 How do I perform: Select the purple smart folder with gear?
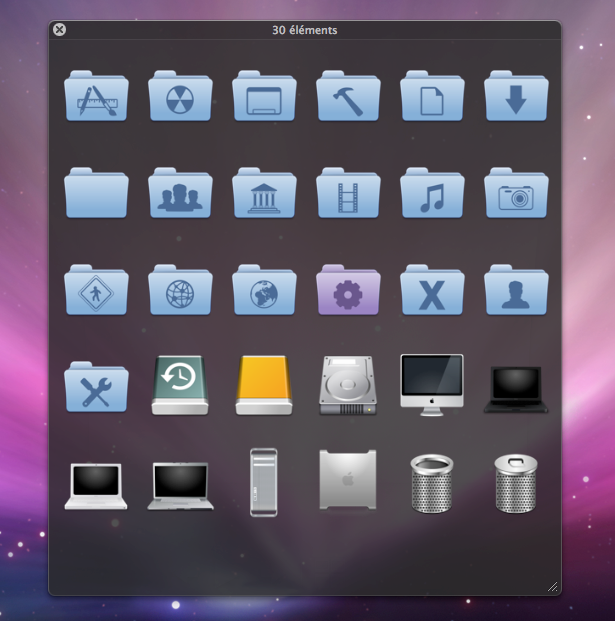click(x=348, y=290)
